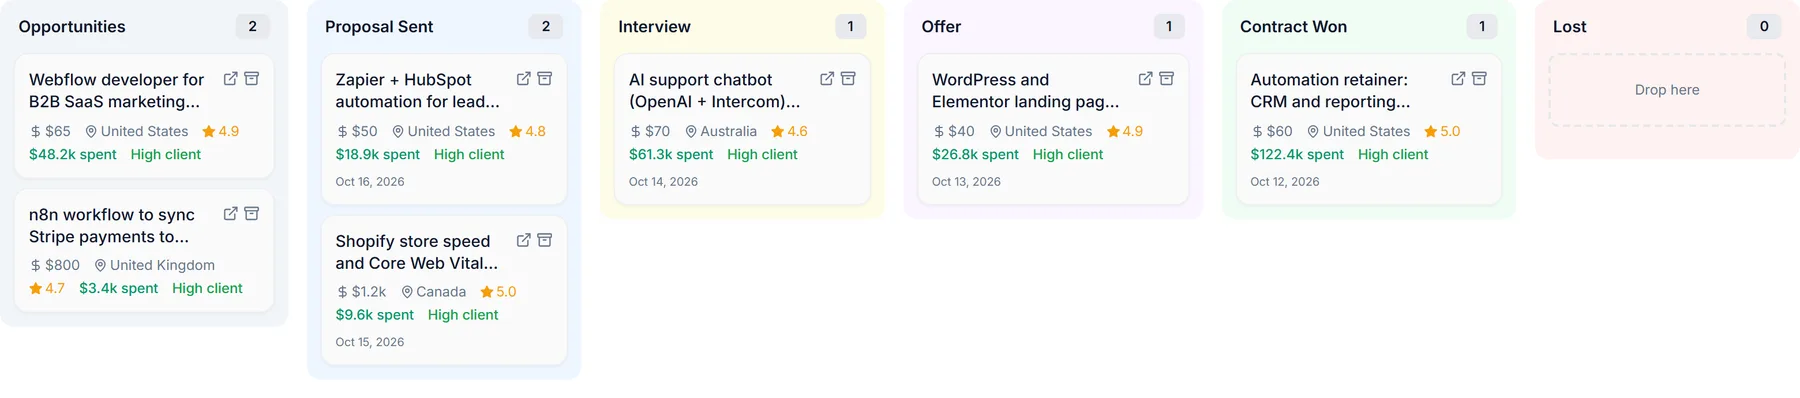
Task: Open WordPress and Elementor landing card title
Action: tap(1026, 90)
